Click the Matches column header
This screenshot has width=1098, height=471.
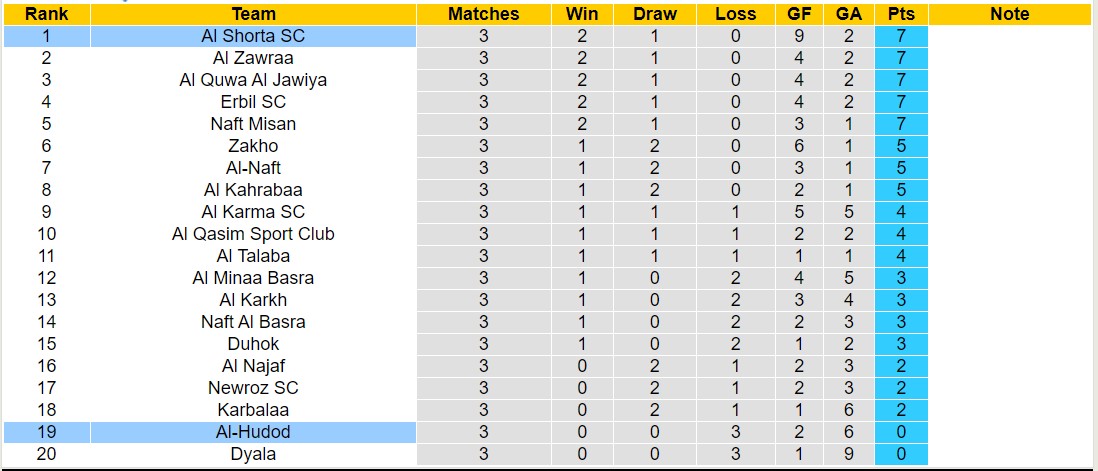coord(484,14)
